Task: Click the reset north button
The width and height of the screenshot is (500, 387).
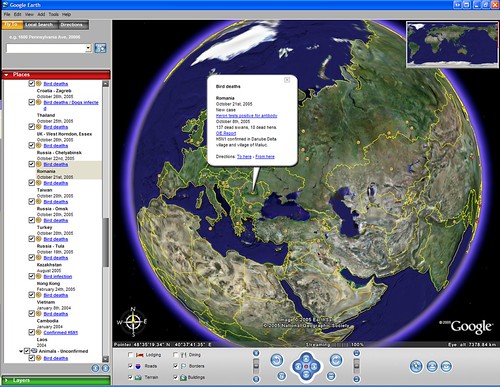Action: coord(281,376)
